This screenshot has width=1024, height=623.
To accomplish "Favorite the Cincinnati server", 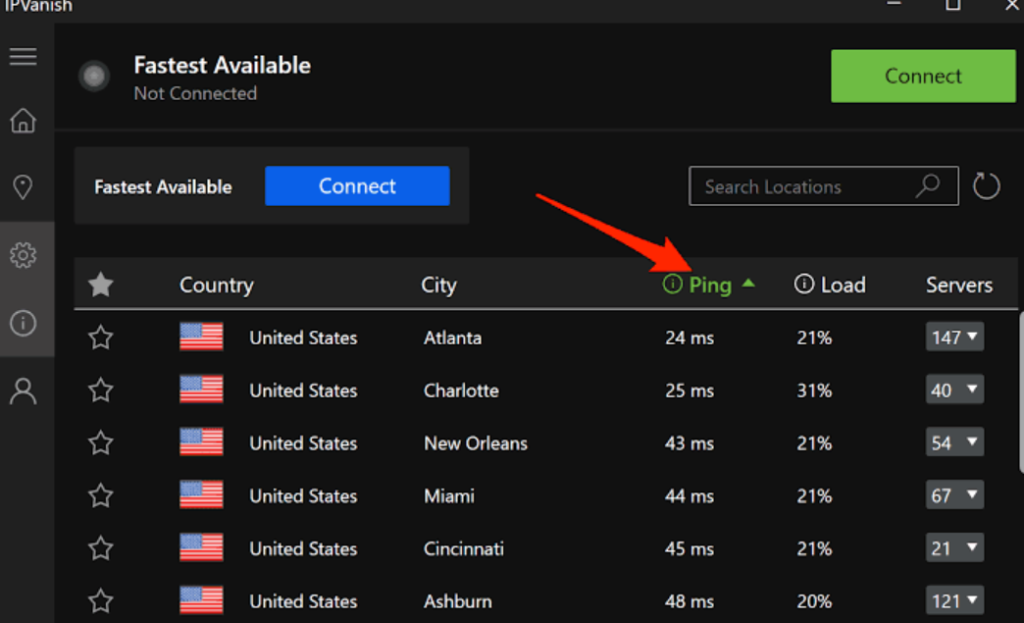I will [x=101, y=548].
